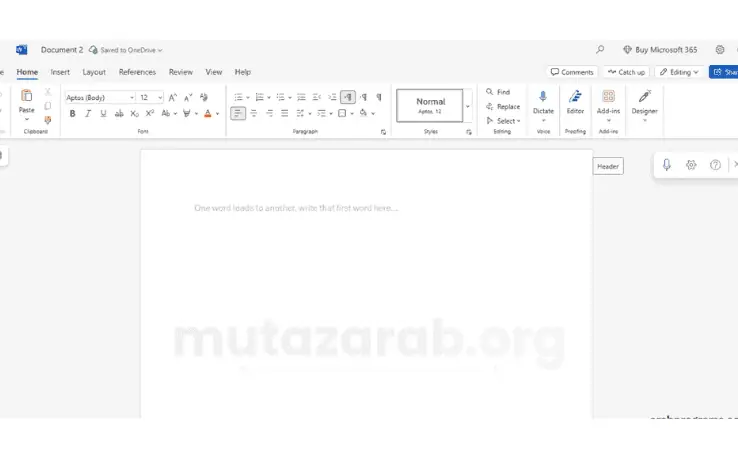738x458 pixels.
Task: Toggle Center paragraph alignment
Action: point(254,113)
